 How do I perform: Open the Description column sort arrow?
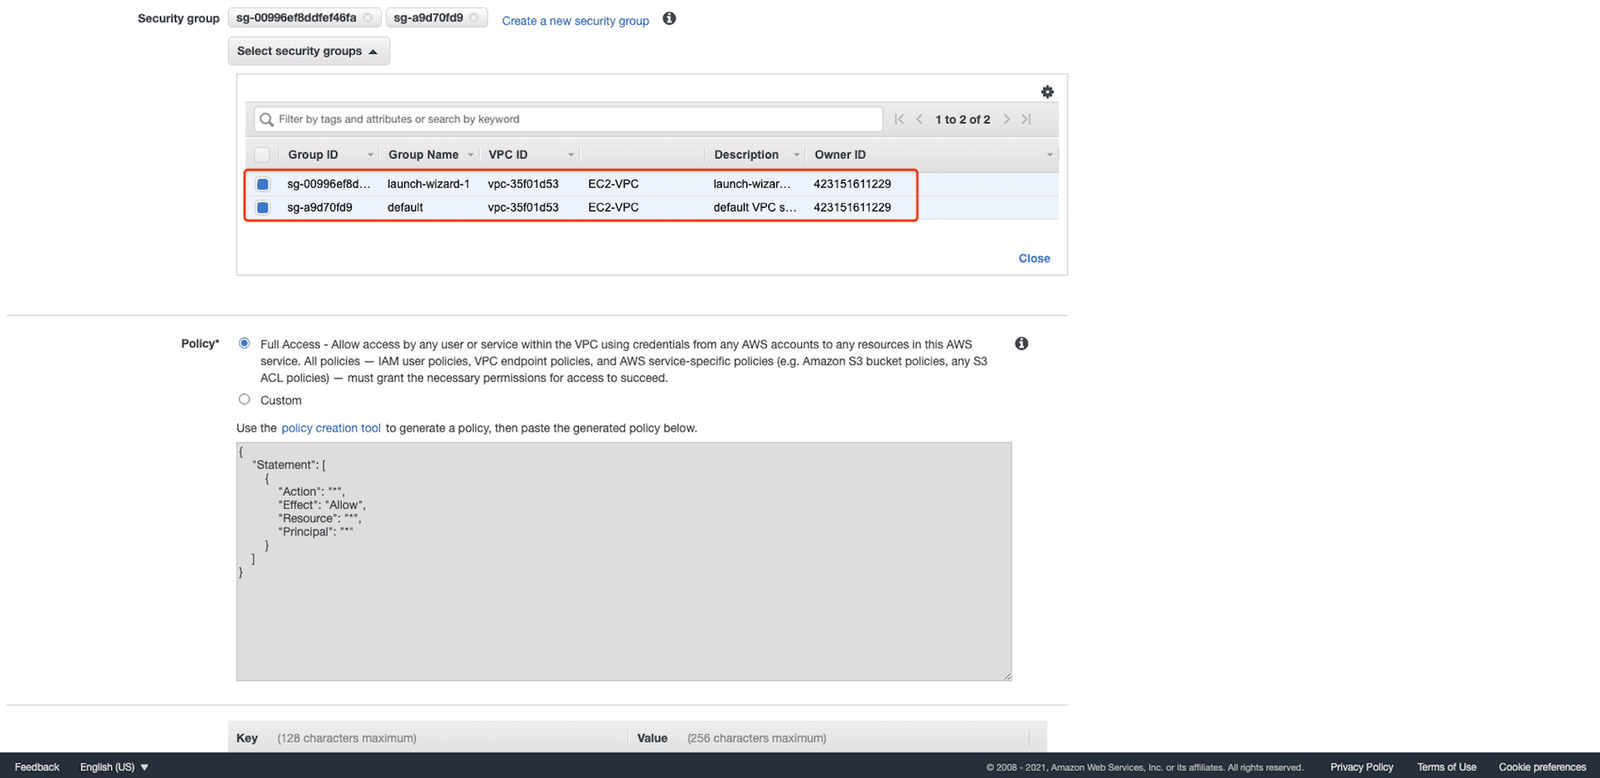tap(796, 155)
